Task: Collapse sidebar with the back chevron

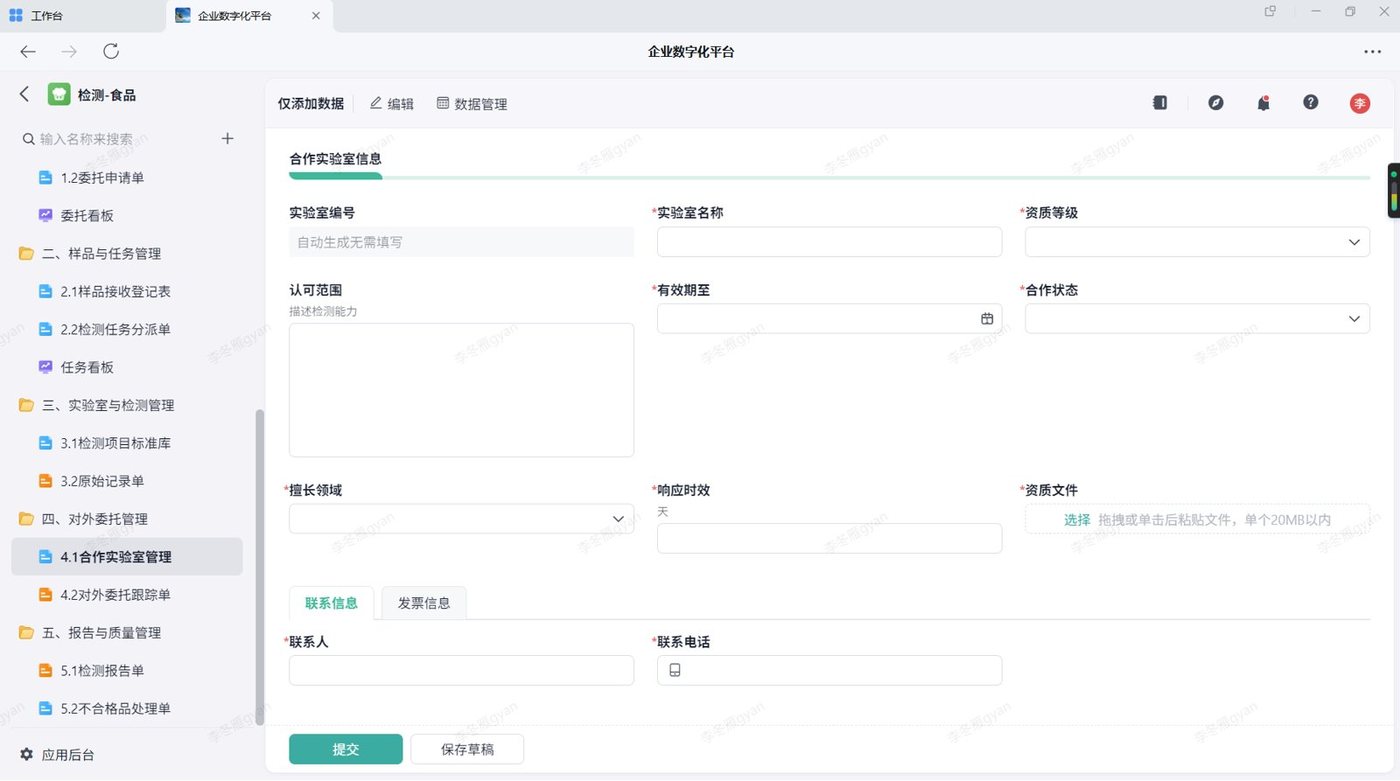Action: click(24, 94)
